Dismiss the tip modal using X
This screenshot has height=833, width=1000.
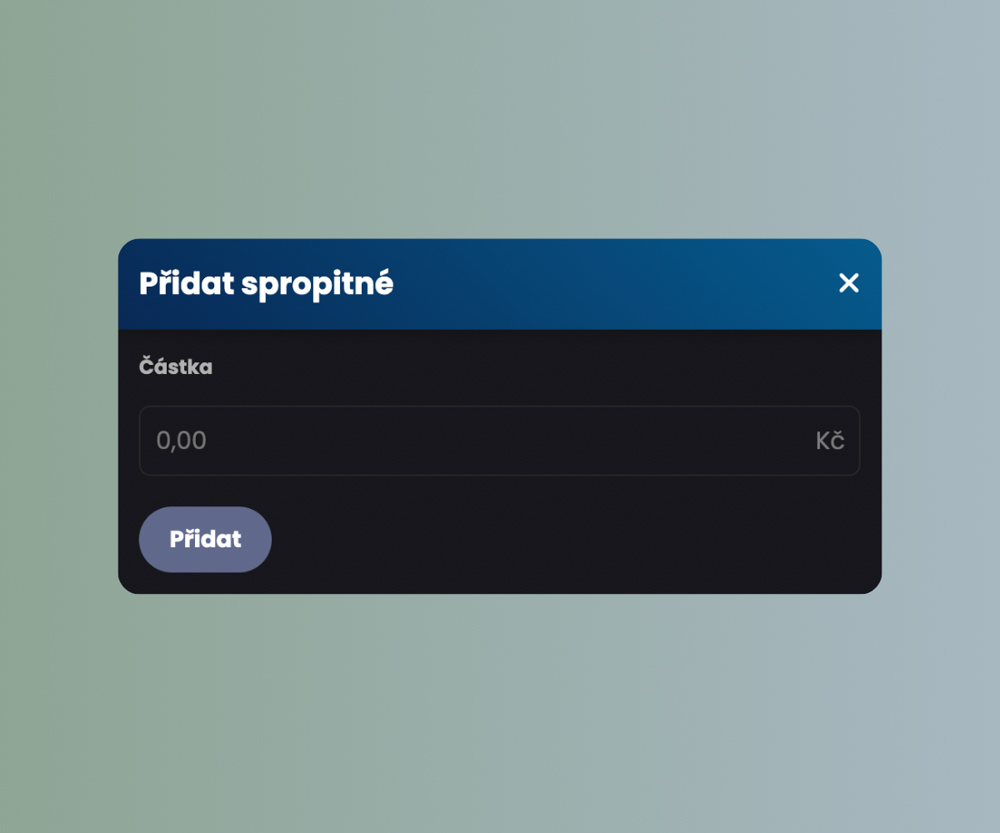(849, 283)
